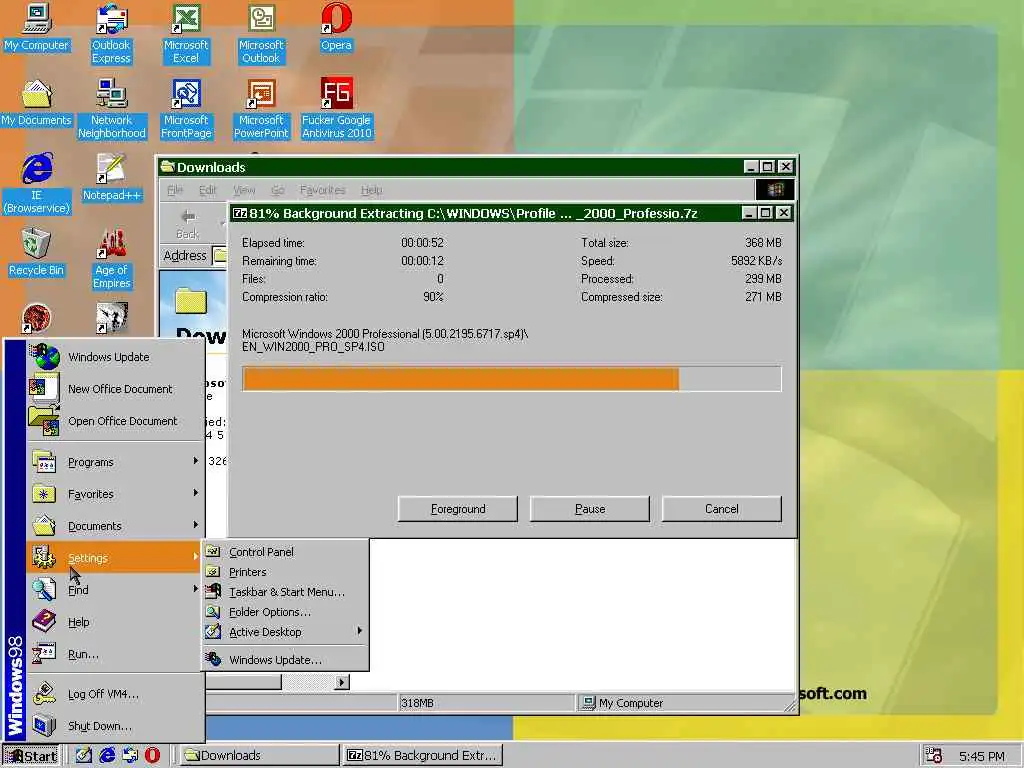Switch to the 81% Background Extr... taskbar button

coord(423,756)
